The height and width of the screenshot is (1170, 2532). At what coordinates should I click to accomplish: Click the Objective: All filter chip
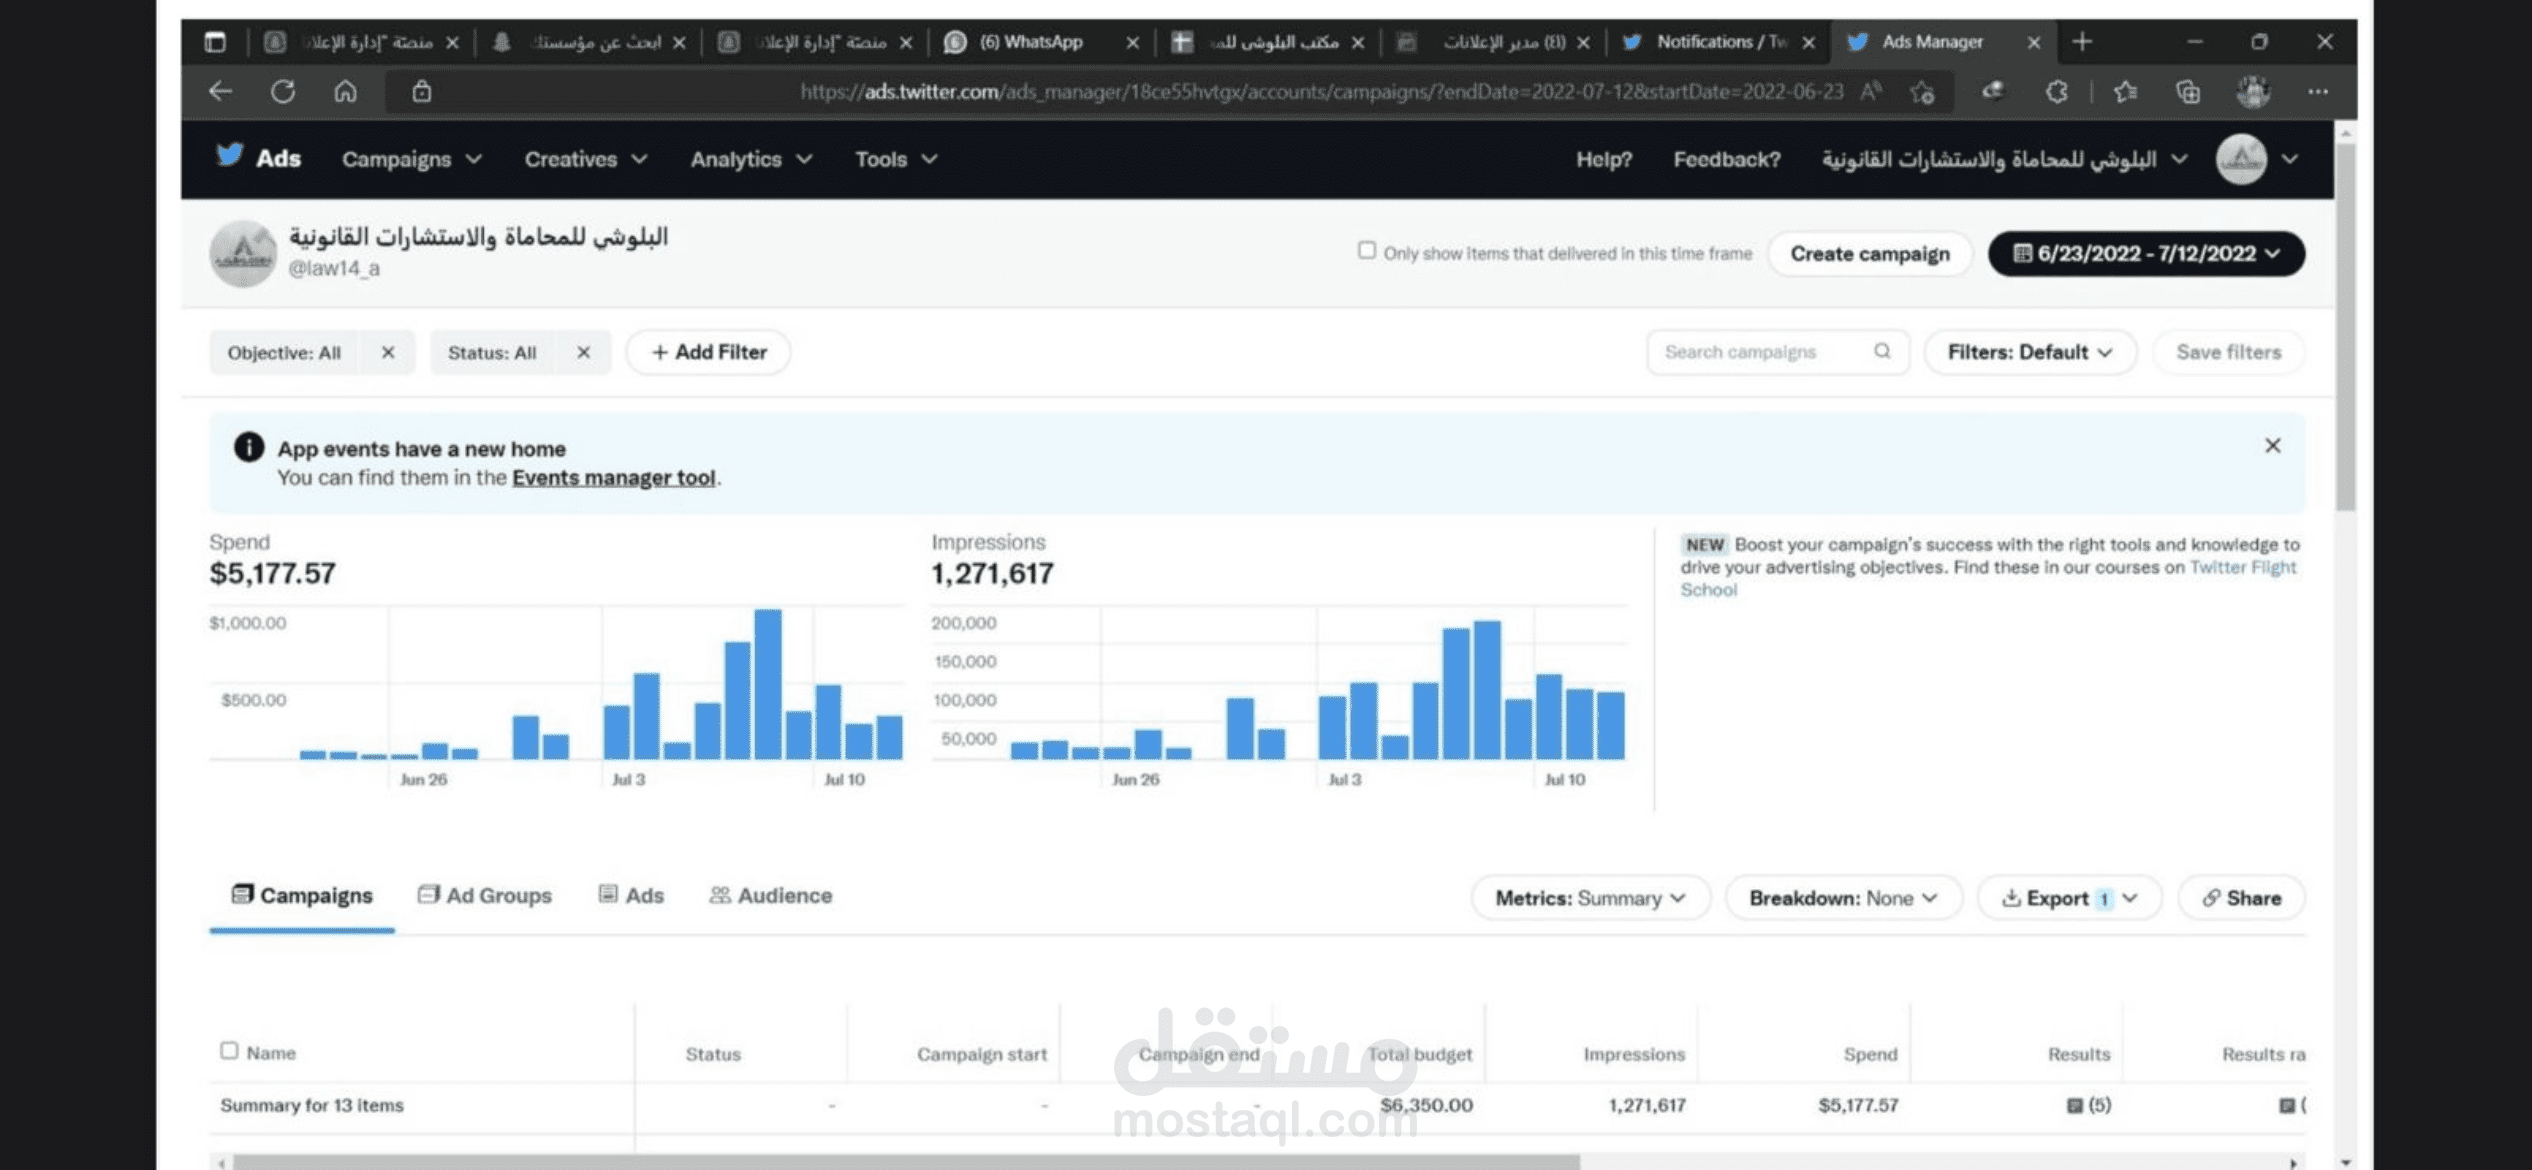point(284,352)
